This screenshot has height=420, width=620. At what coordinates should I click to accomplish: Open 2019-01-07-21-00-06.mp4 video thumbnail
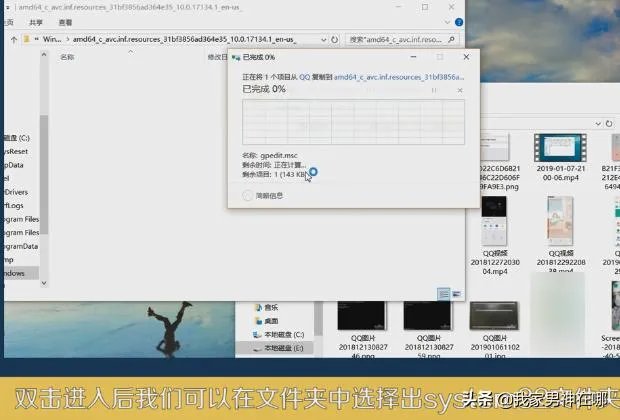560,148
